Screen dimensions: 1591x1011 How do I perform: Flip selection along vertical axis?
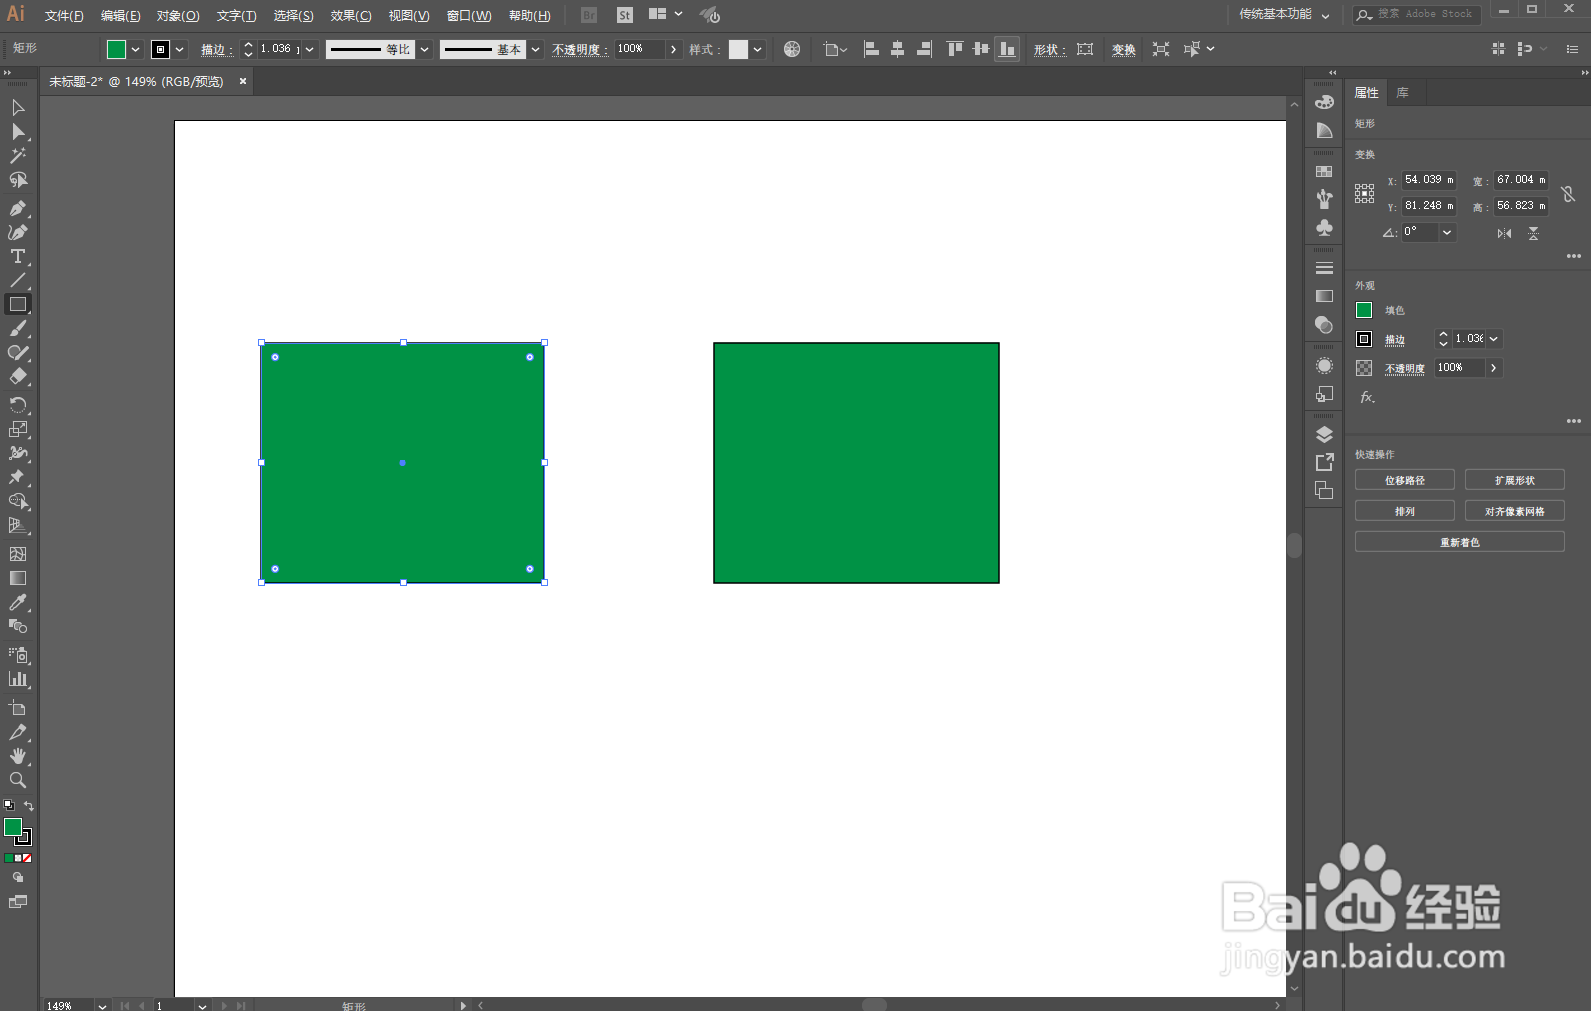[1533, 233]
